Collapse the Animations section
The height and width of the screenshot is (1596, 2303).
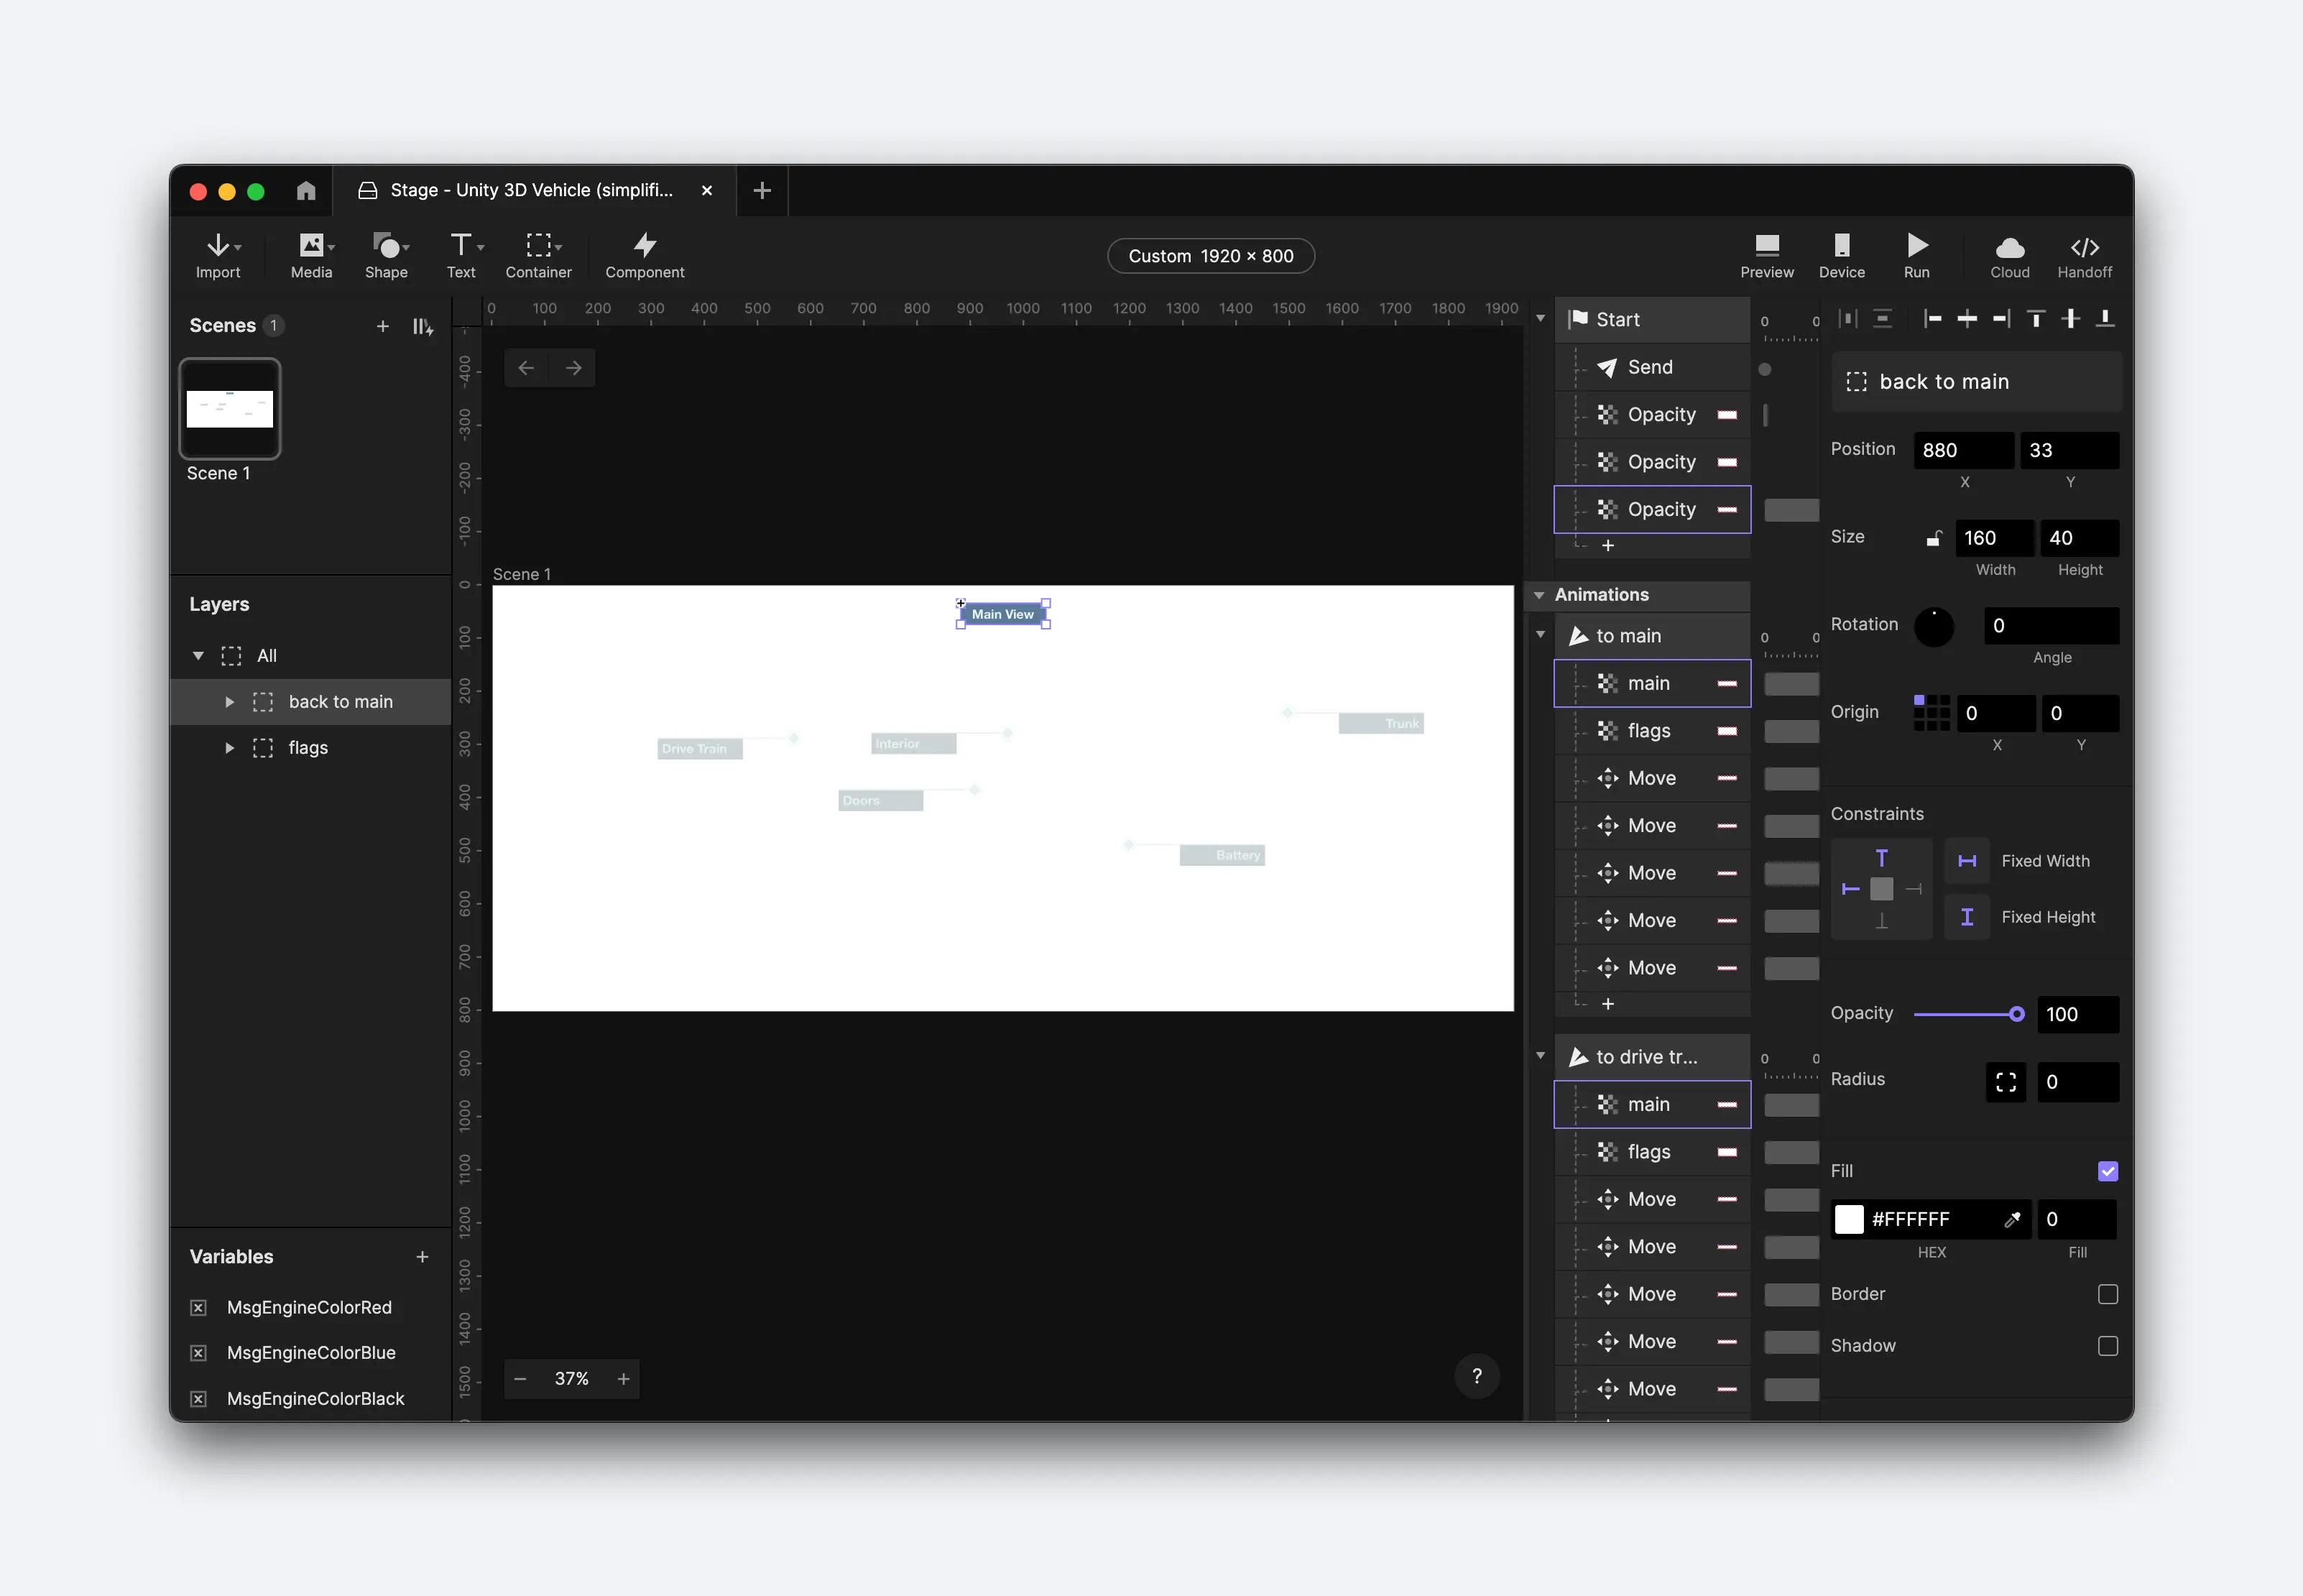[x=1539, y=595]
